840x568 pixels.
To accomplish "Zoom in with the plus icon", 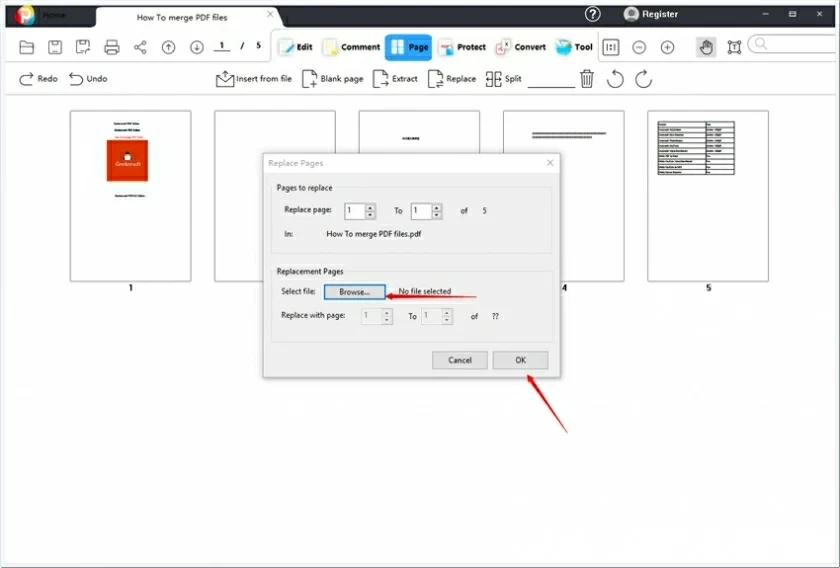I will point(667,47).
